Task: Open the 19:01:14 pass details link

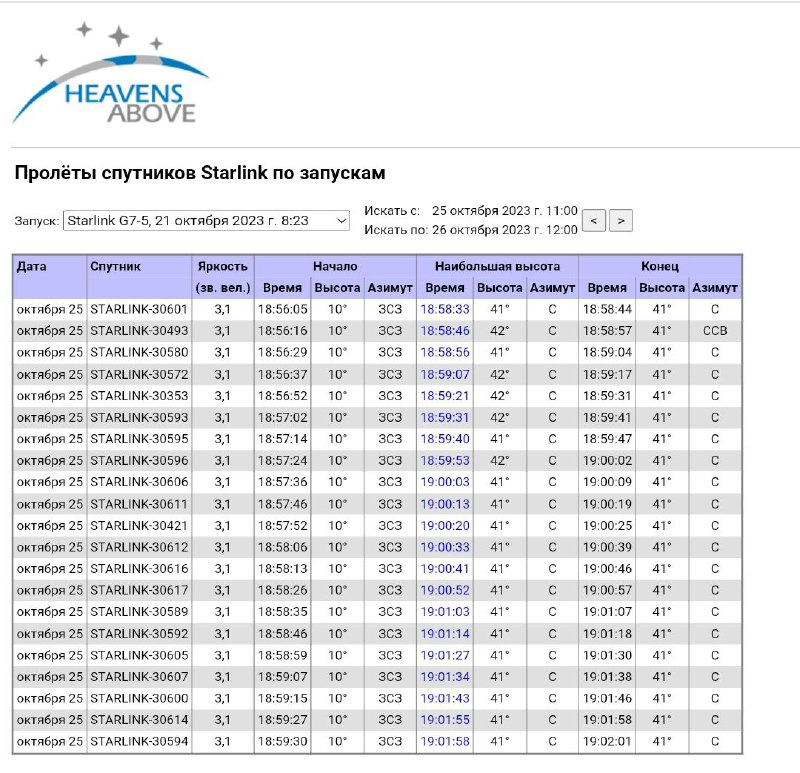Action: 445,633
